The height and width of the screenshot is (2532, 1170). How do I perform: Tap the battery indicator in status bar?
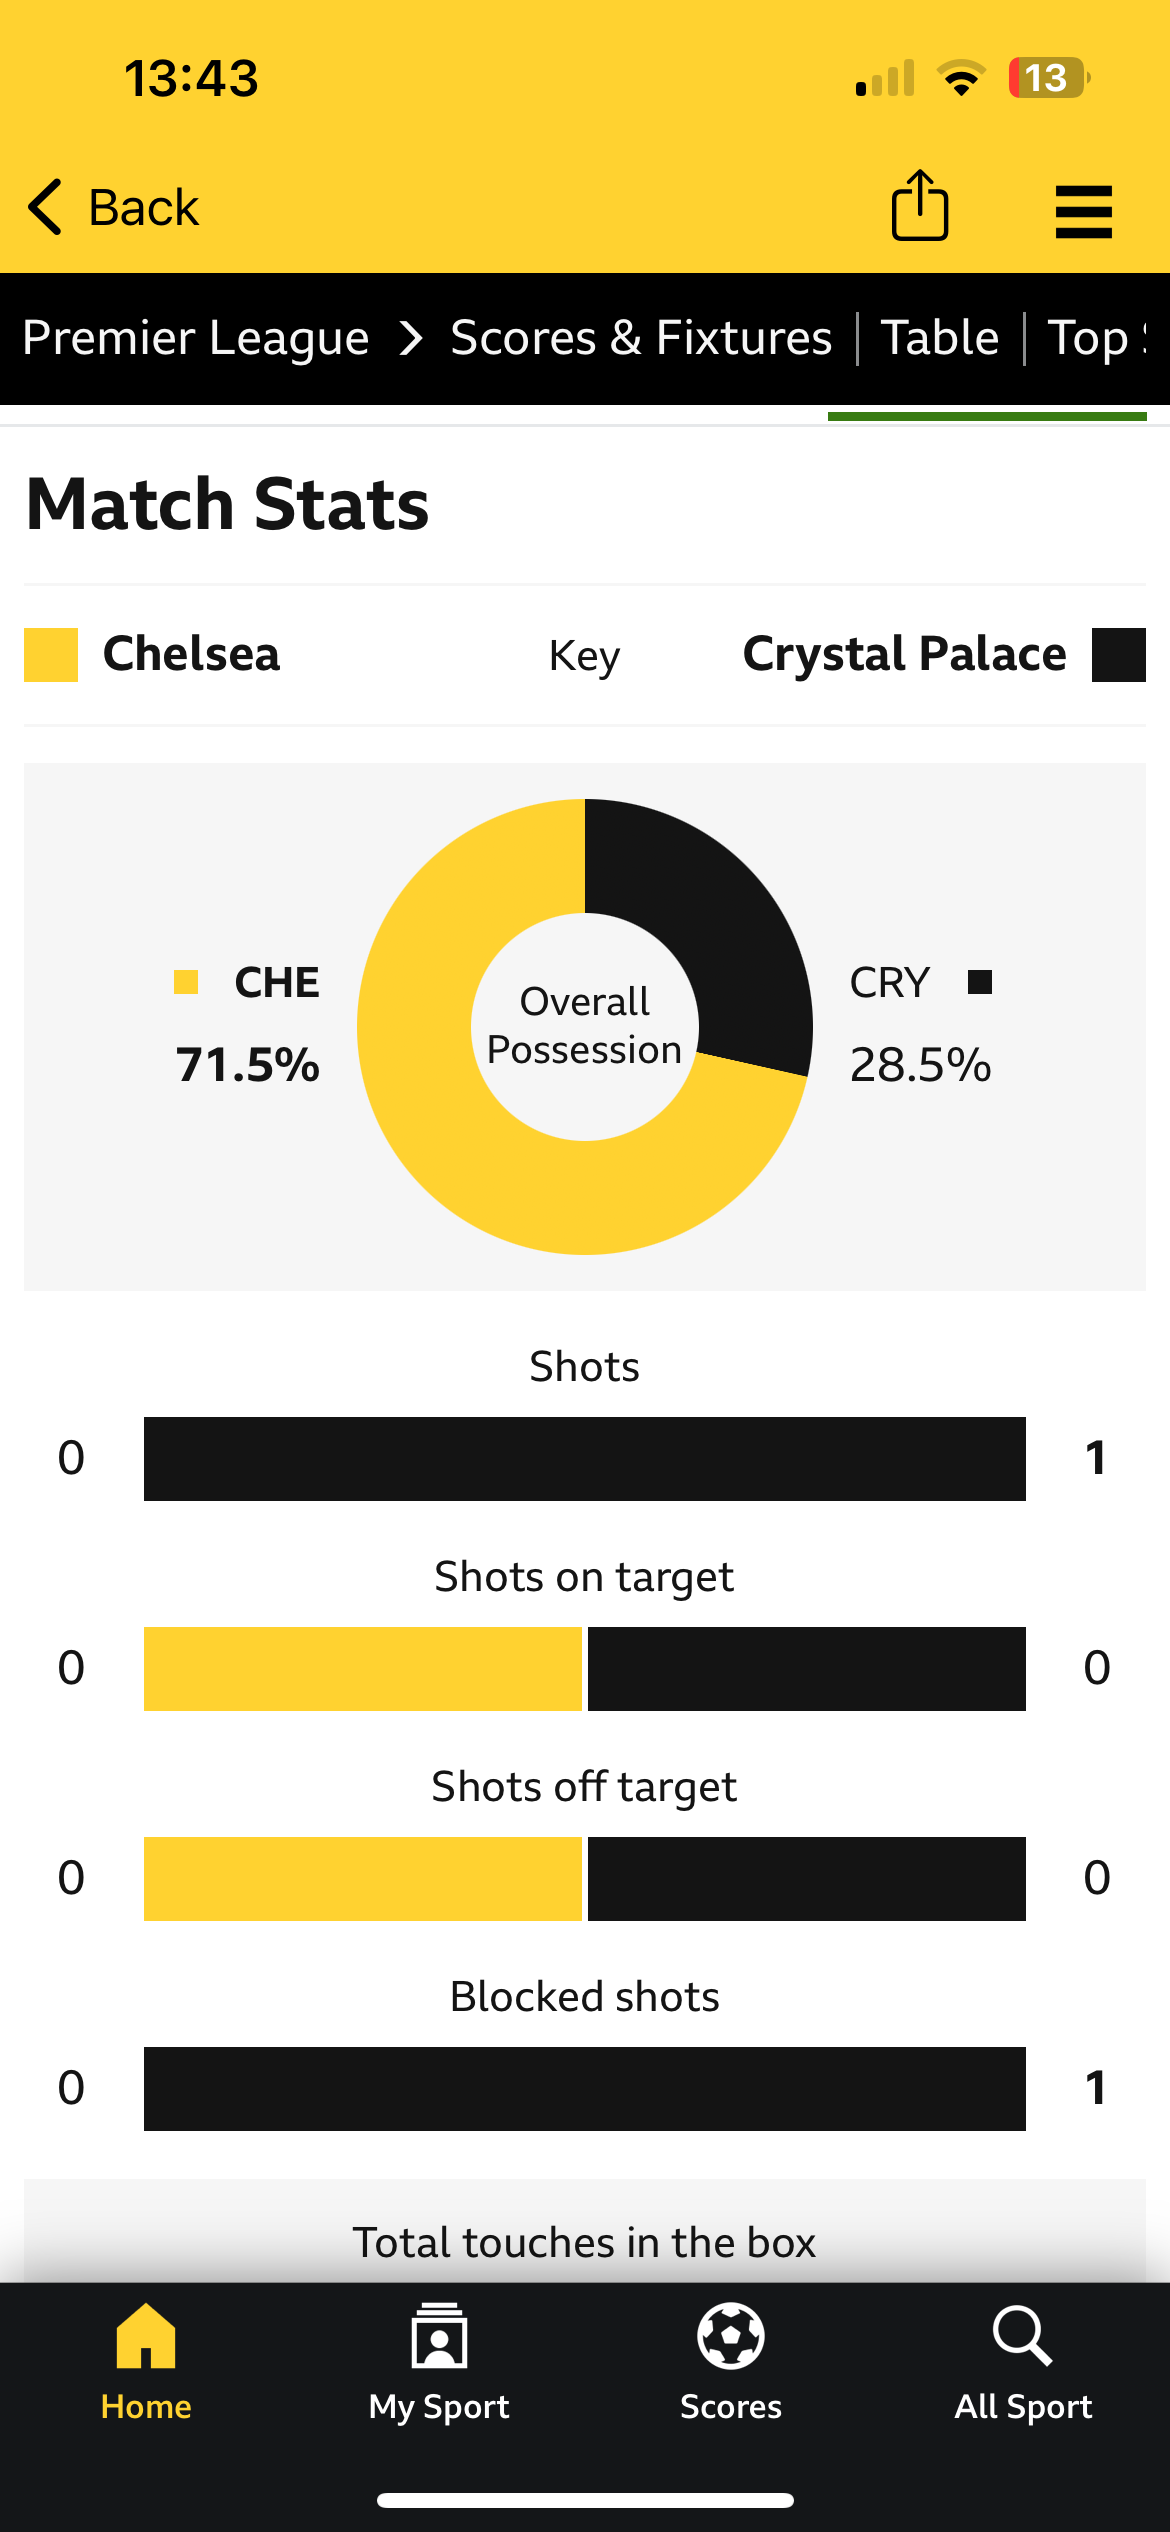point(1048,78)
